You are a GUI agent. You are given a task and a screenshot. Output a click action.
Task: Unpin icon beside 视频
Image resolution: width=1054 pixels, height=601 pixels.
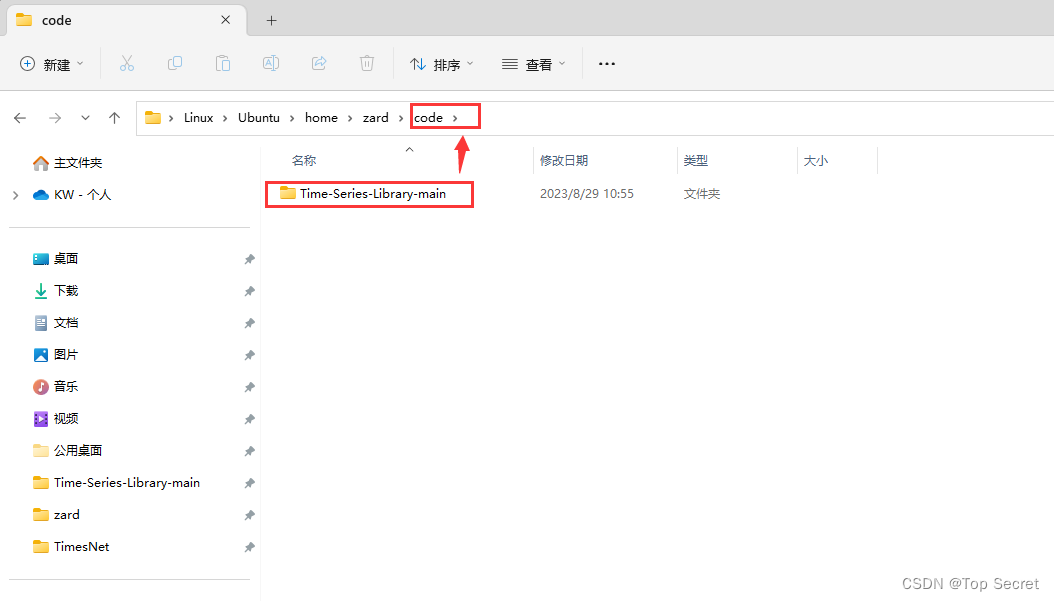point(249,419)
